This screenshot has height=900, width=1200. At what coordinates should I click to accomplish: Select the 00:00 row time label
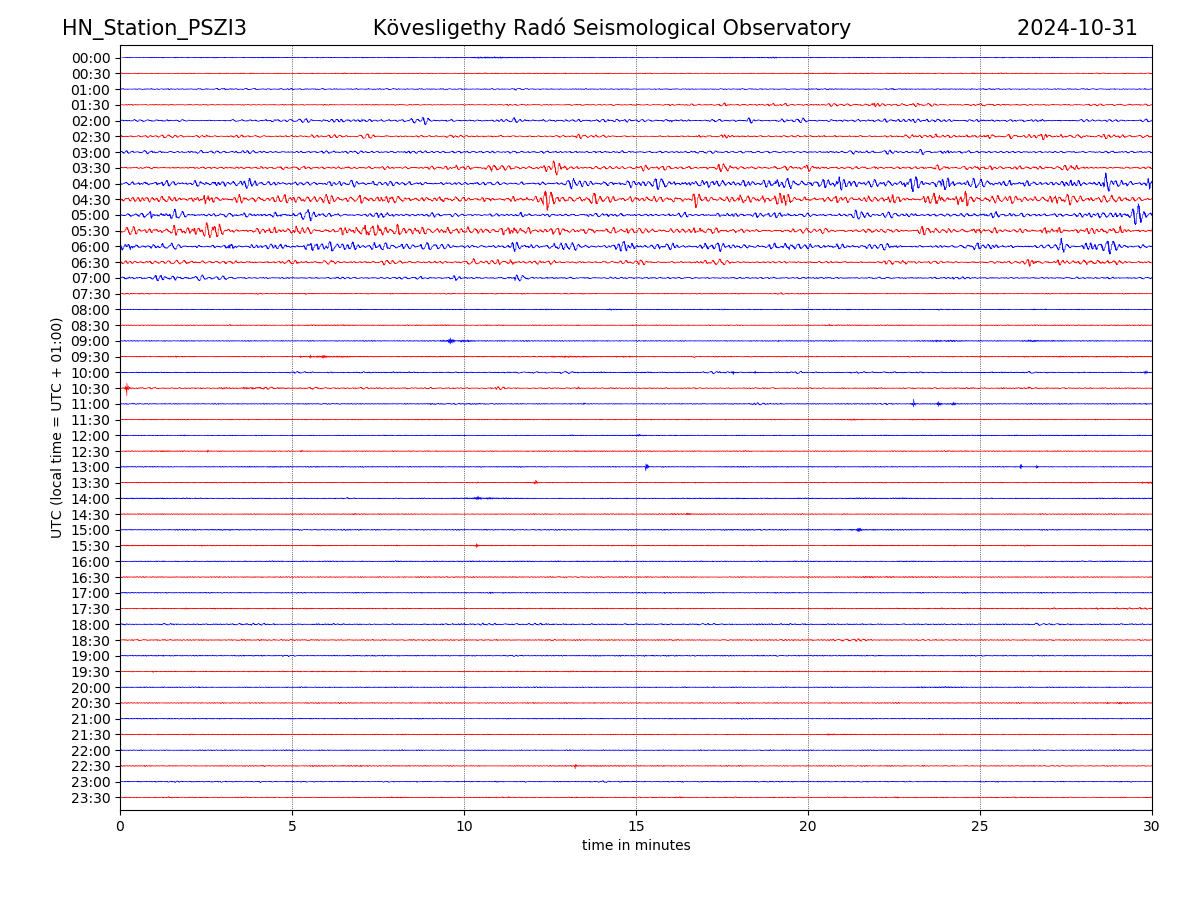[x=91, y=58]
